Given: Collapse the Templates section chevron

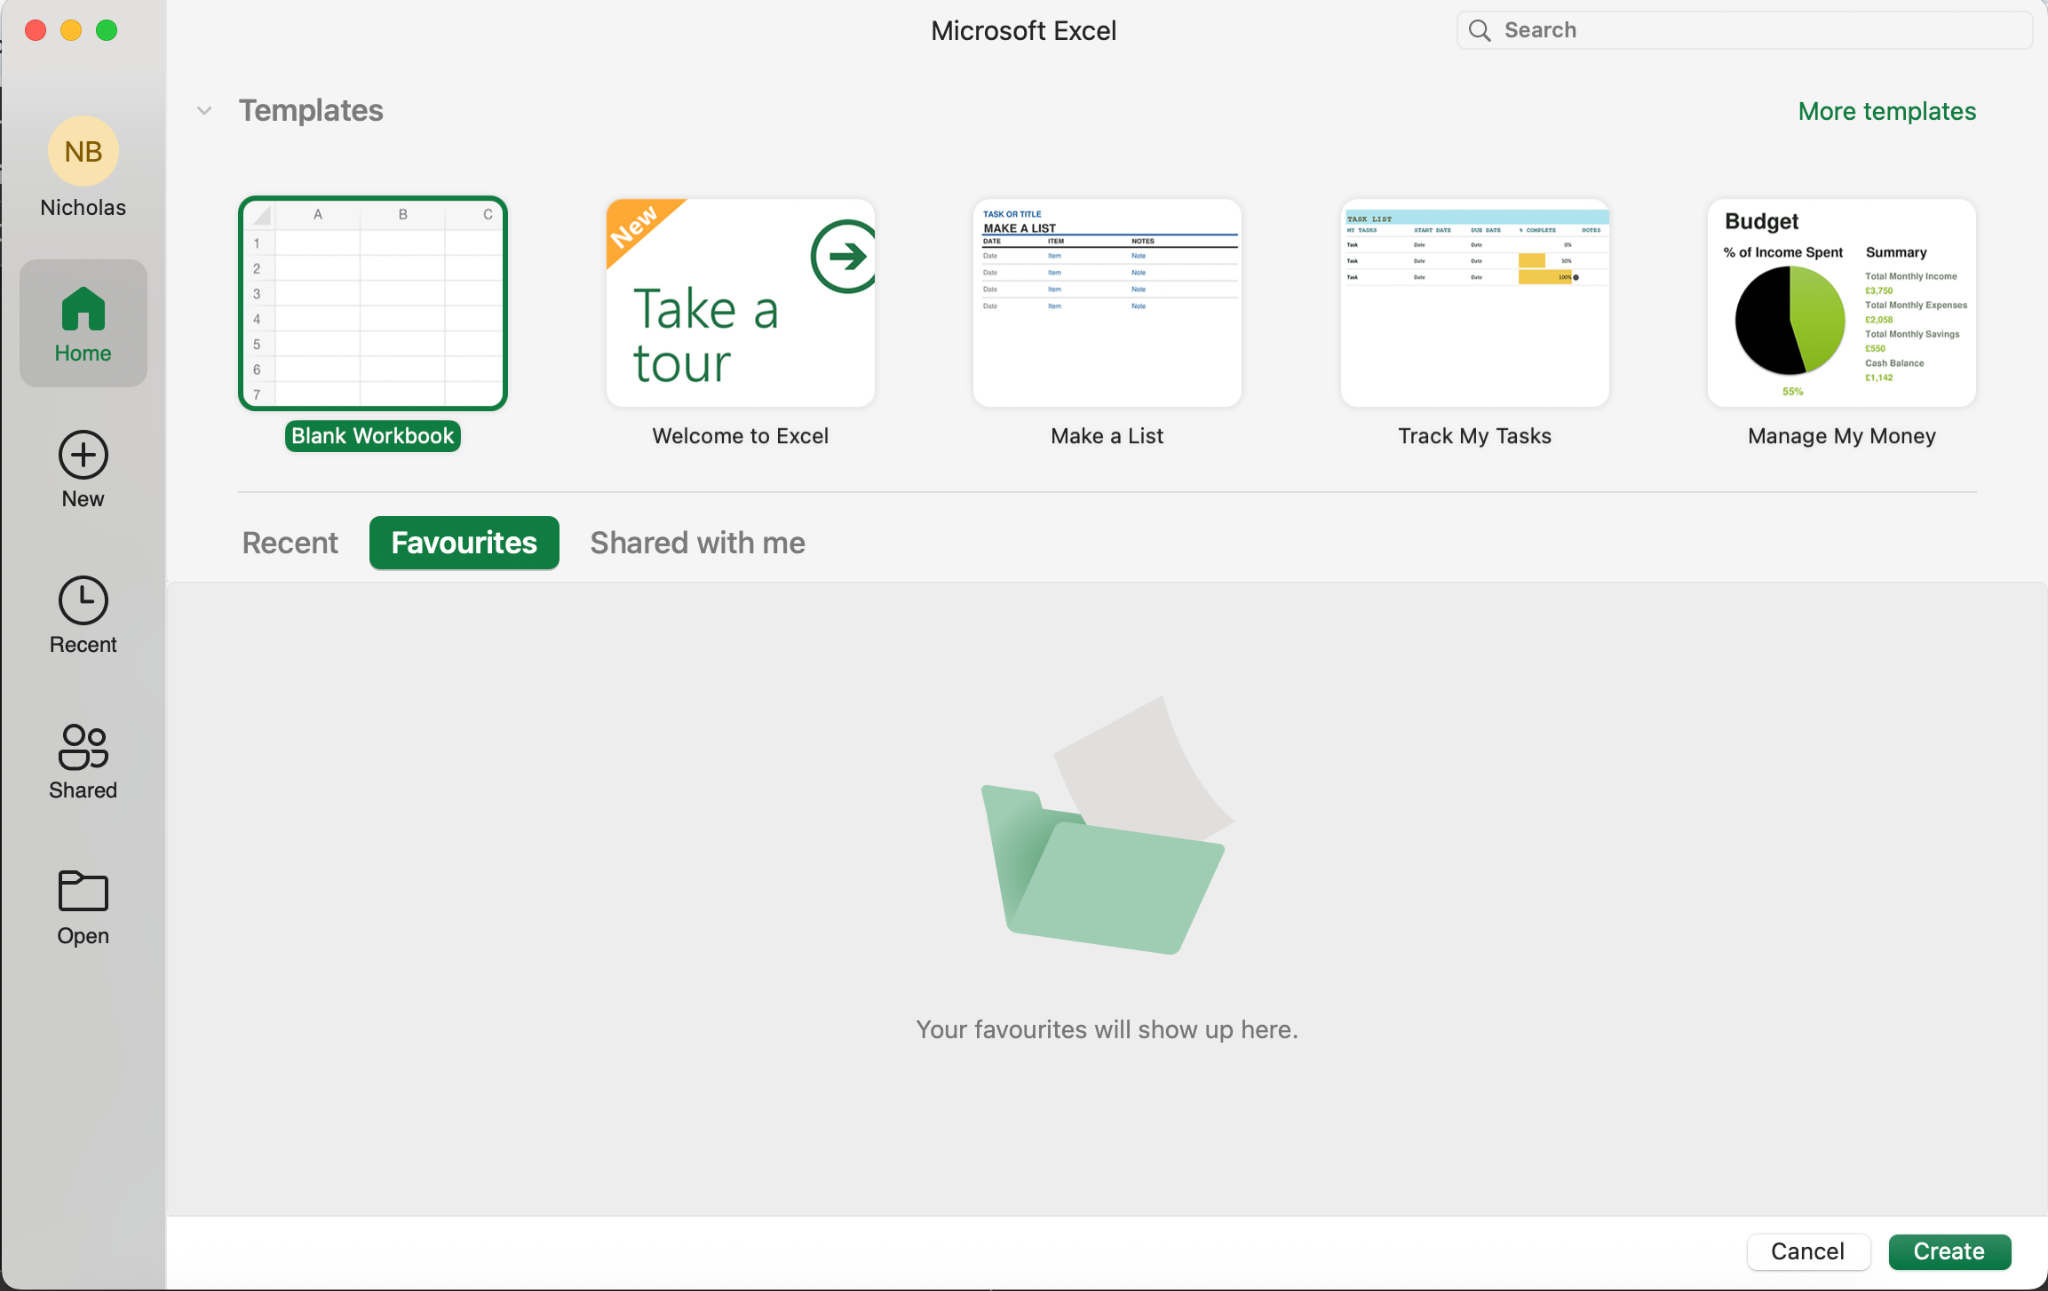Looking at the screenshot, I should coord(204,110).
